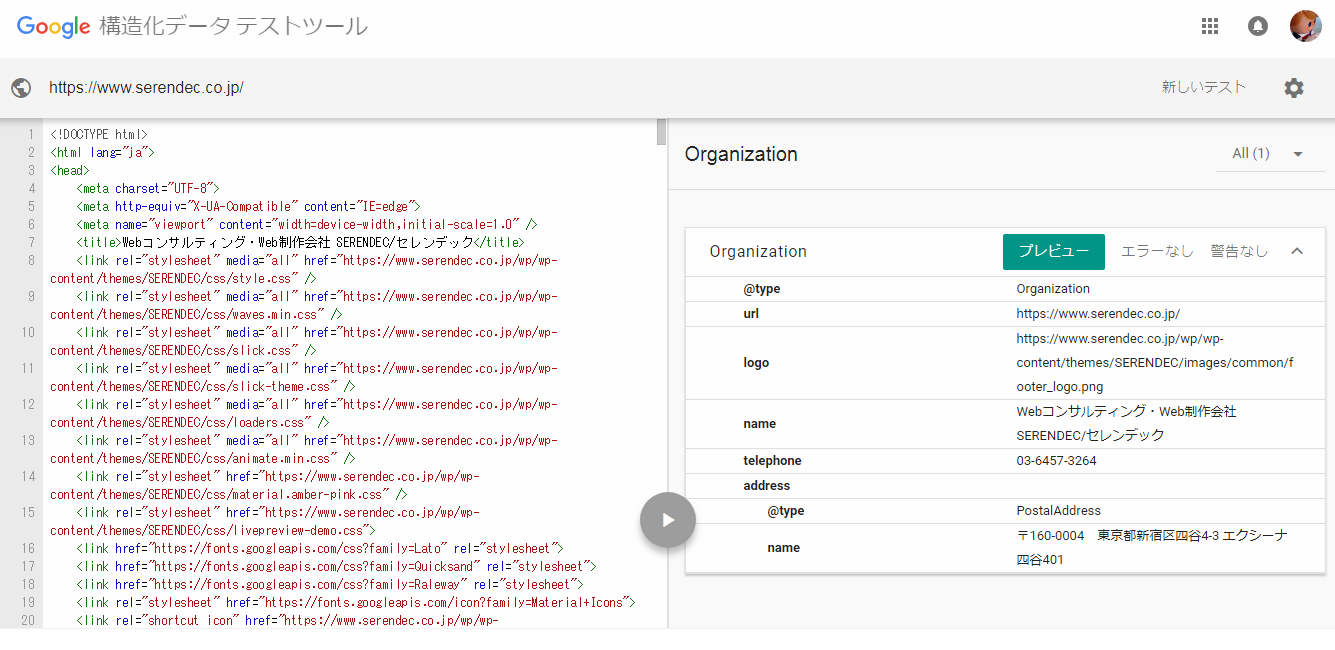Click the Quicksand font stylesheet line
This screenshot has height=650, width=1335.
pyautogui.click(x=336, y=567)
